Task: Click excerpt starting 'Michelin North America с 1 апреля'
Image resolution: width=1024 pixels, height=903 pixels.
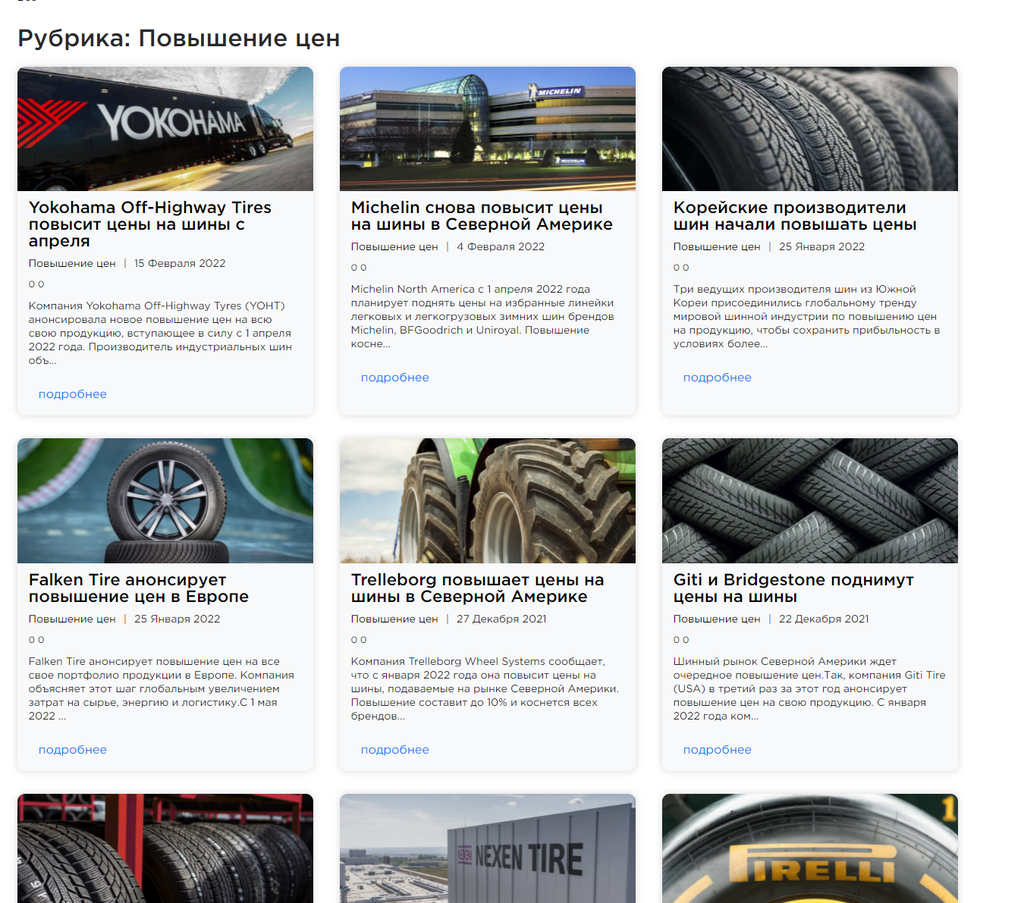Action: coord(483,316)
